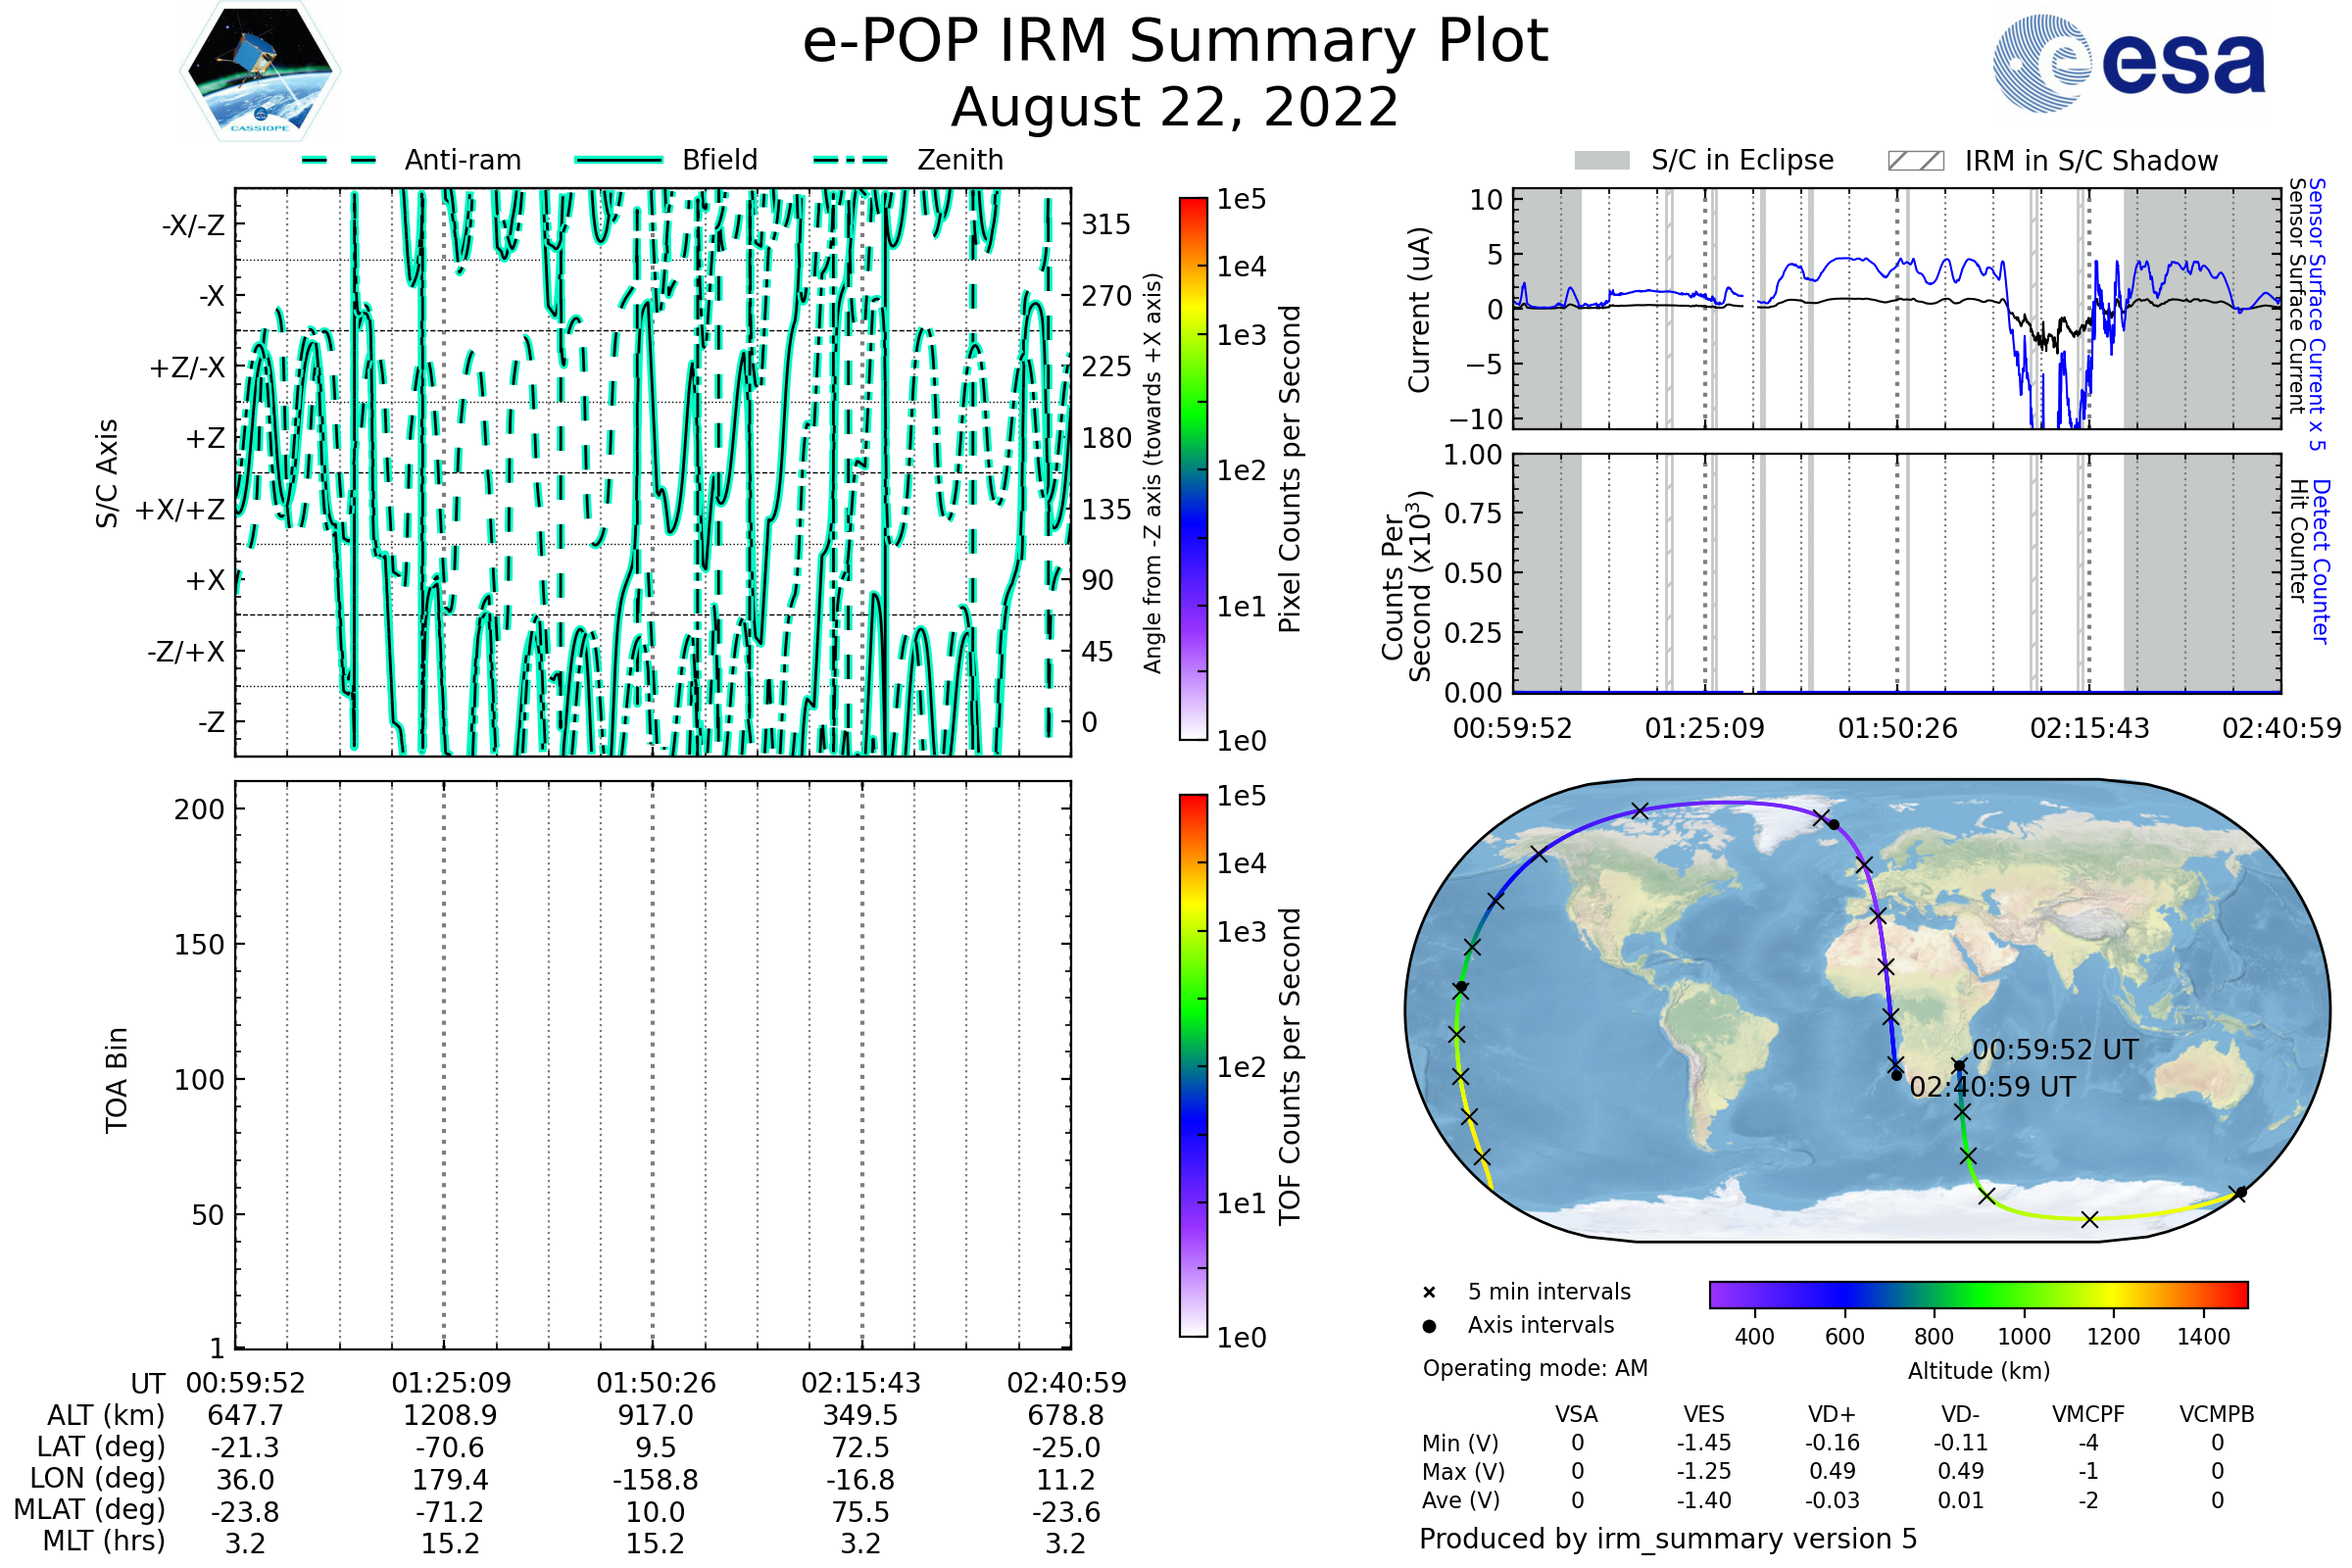The image size is (2352, 1568).
Task: Click the Bfield solid line legend marker
Action: (618, 160)
